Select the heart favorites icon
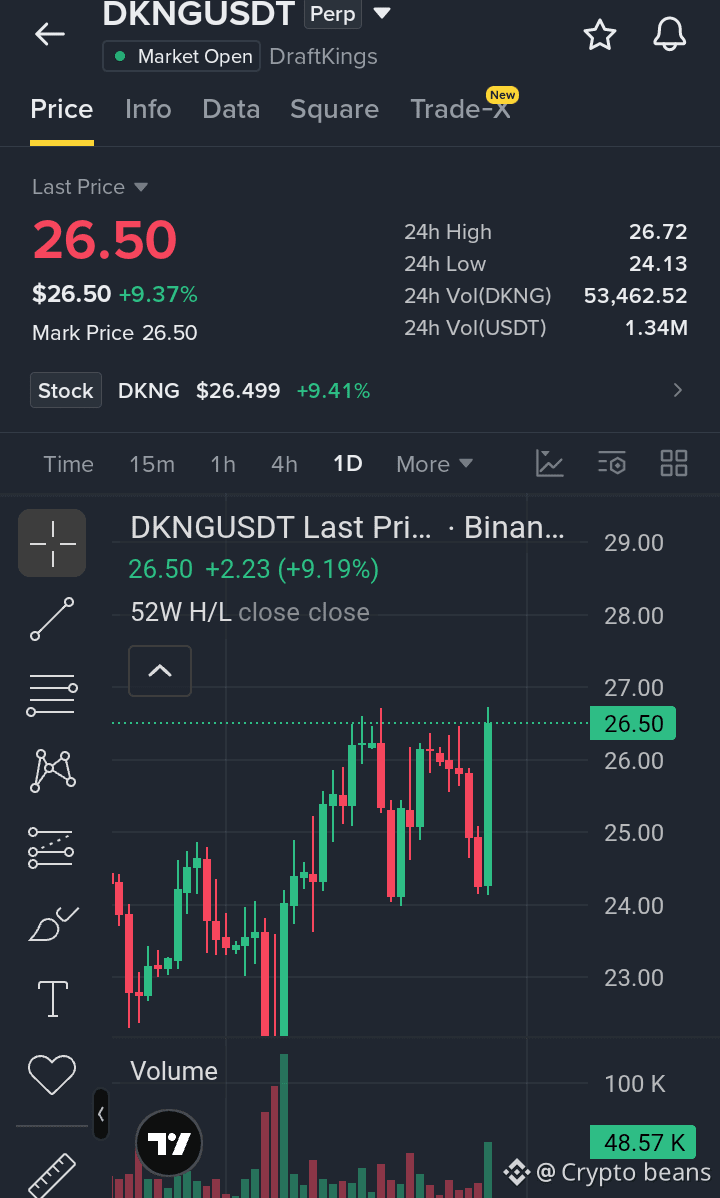The width and height of the screenshot is (720, 1198). pos(52,1073)
